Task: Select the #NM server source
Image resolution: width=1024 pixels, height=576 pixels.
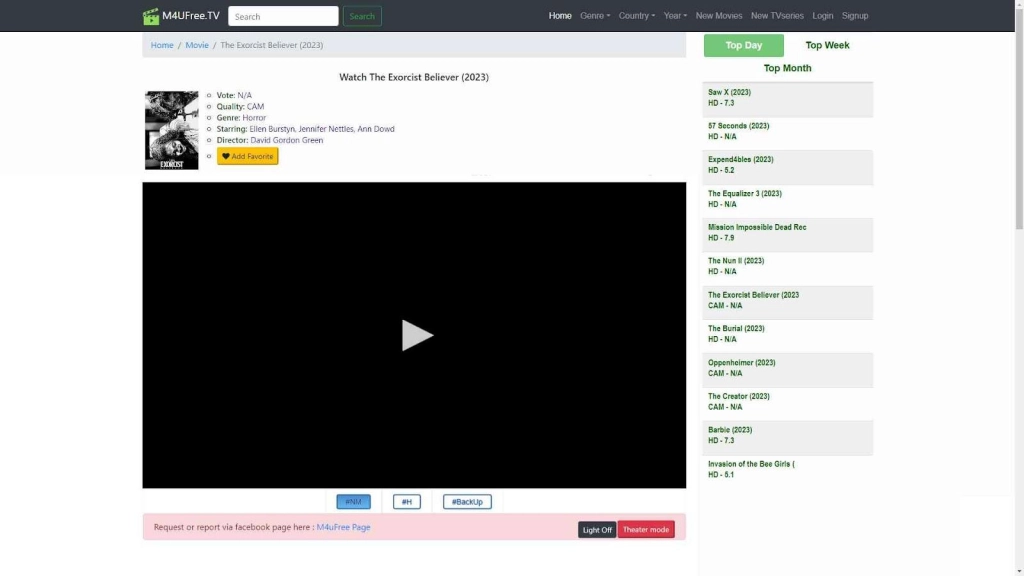Action: 353,502
